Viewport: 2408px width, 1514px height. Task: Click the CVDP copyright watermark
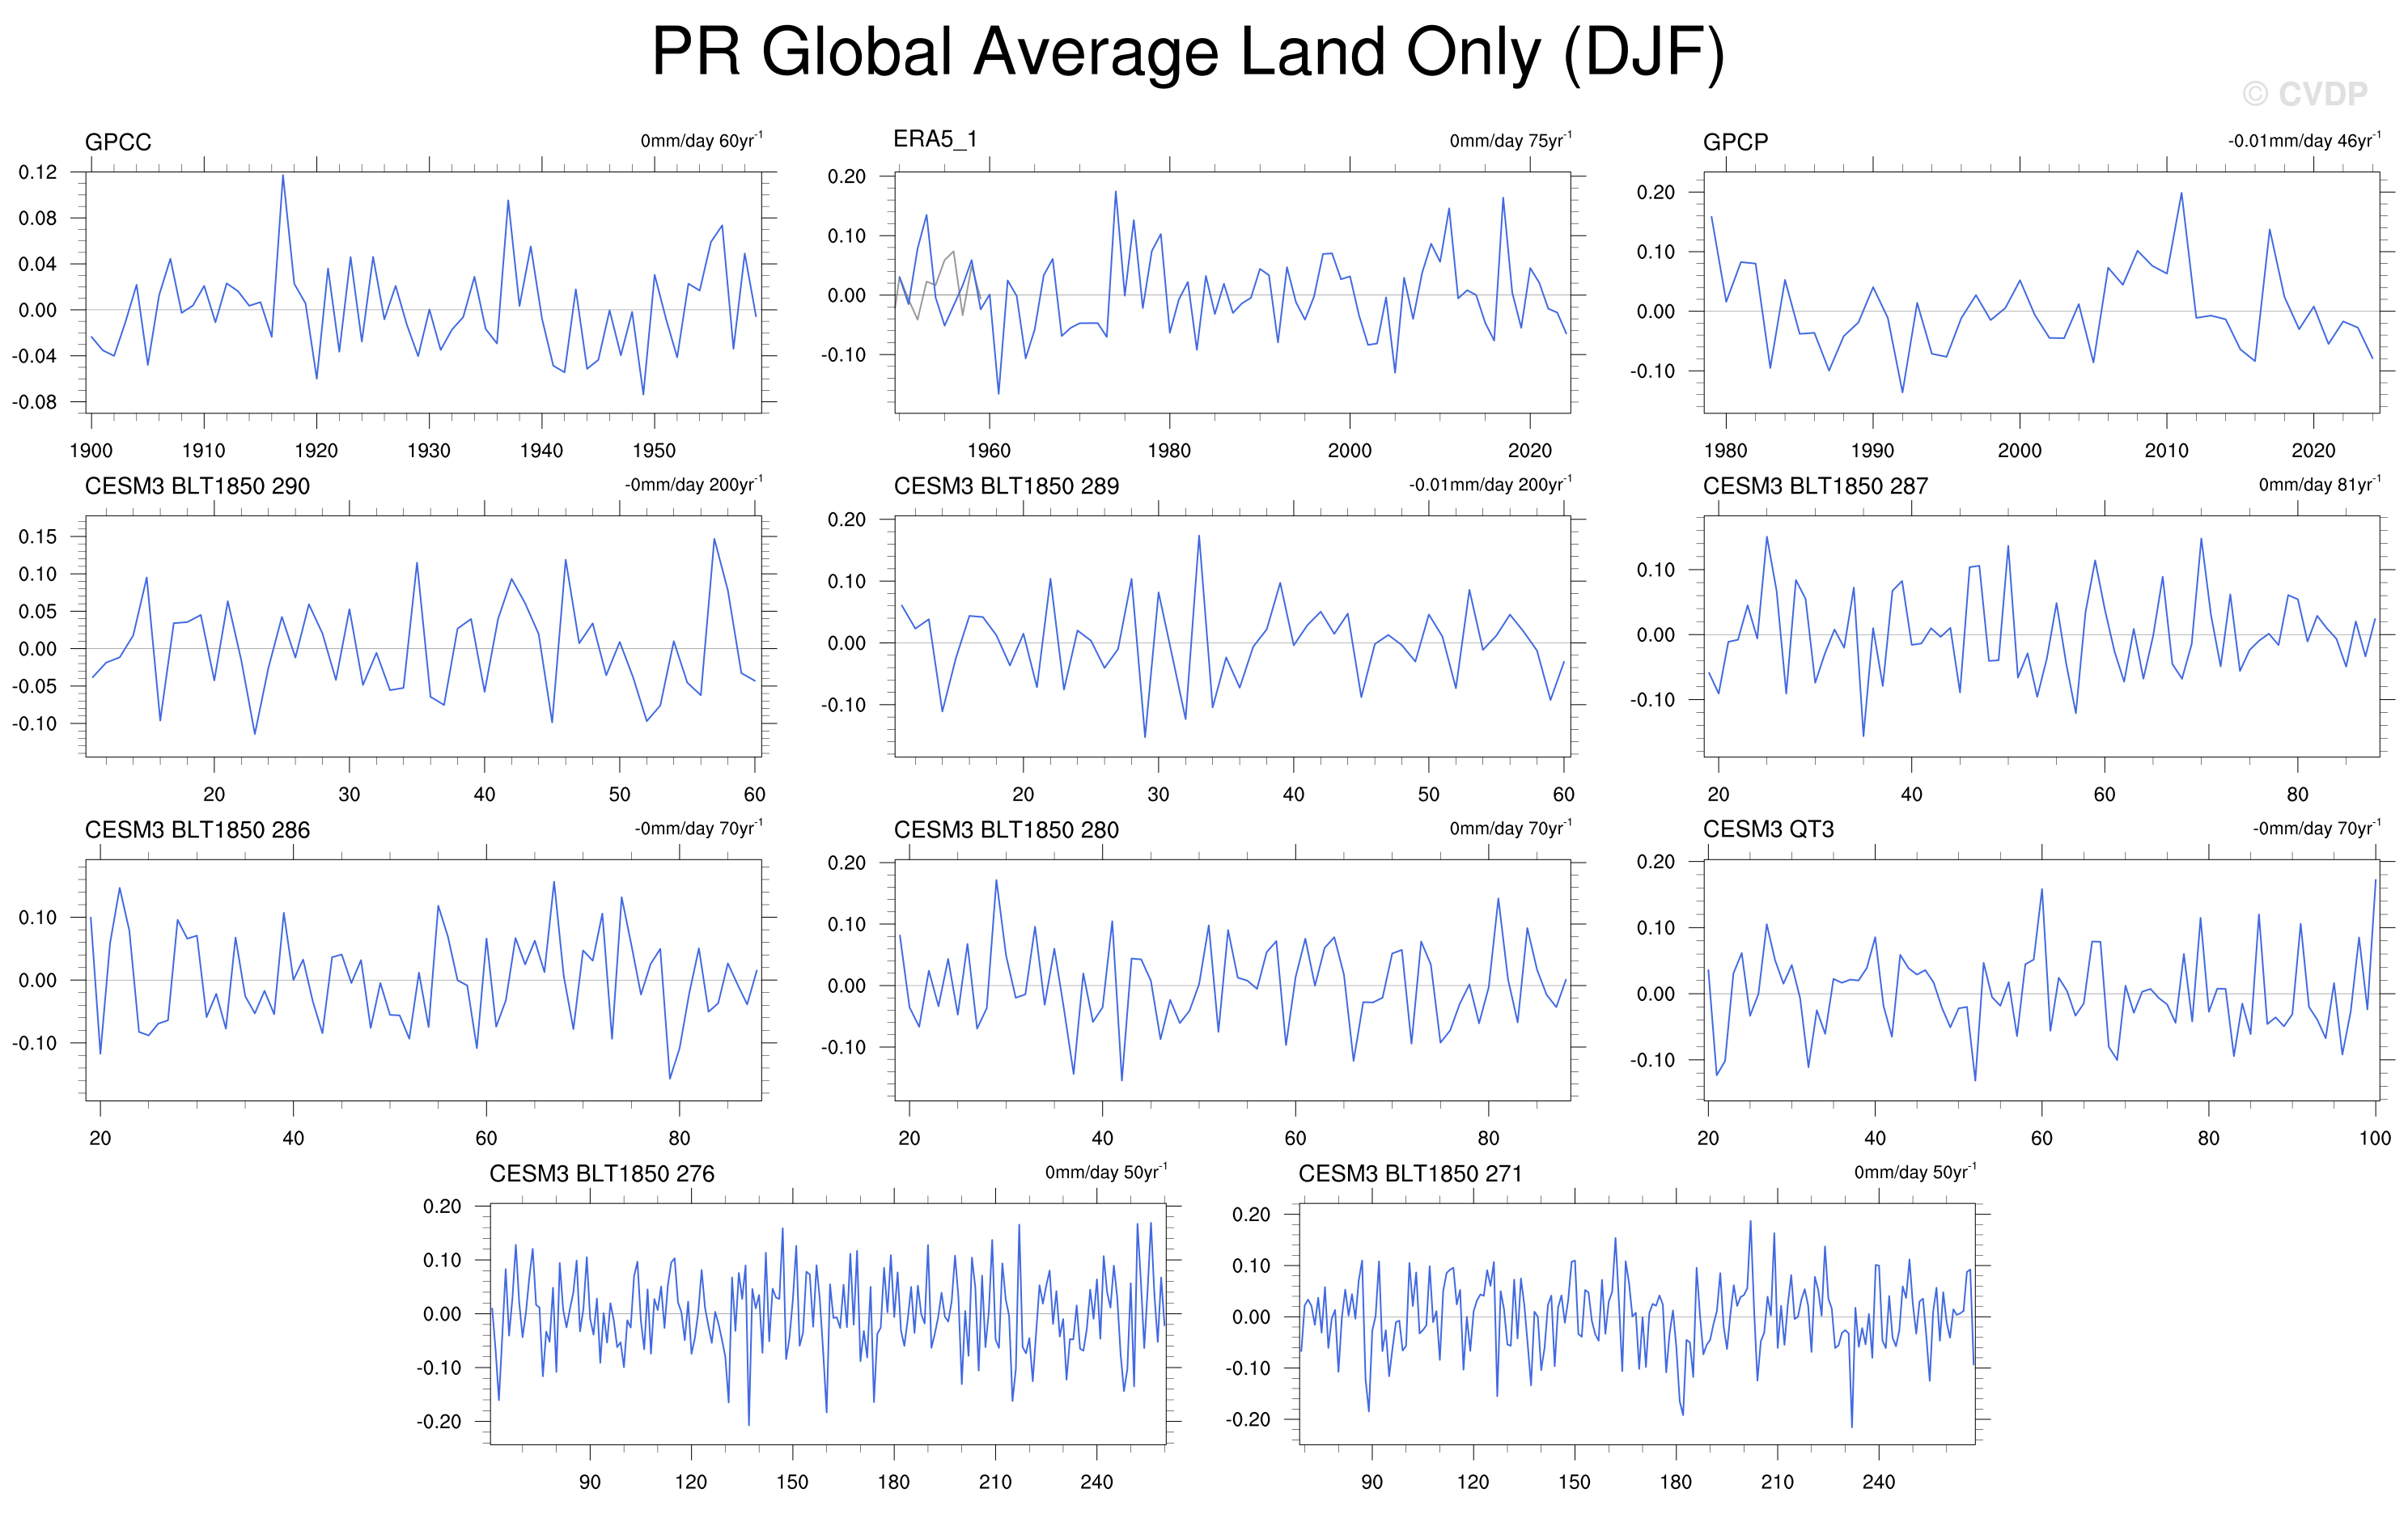(x=2304, y=94)
